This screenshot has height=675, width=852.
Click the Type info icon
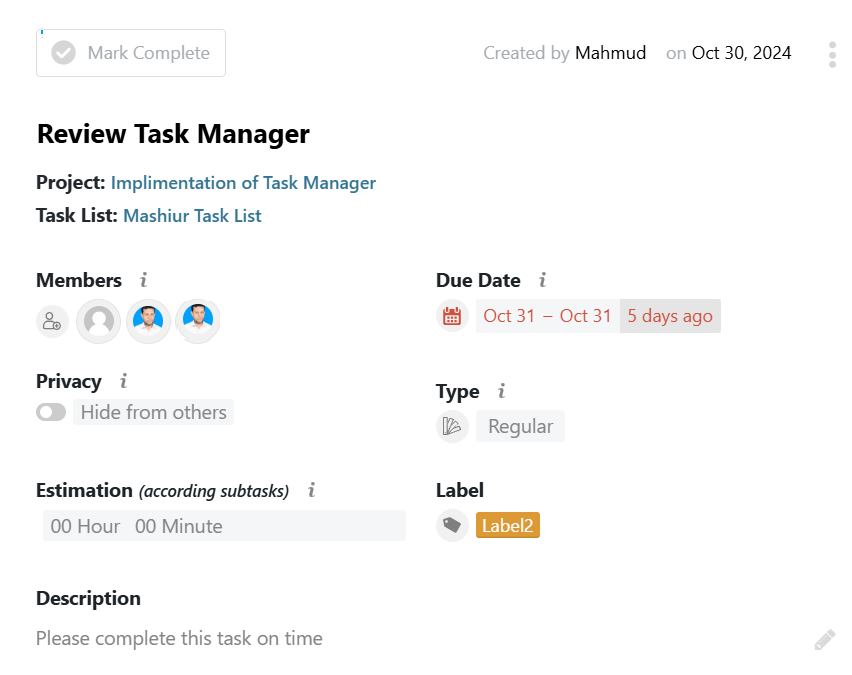pos(500,391)
